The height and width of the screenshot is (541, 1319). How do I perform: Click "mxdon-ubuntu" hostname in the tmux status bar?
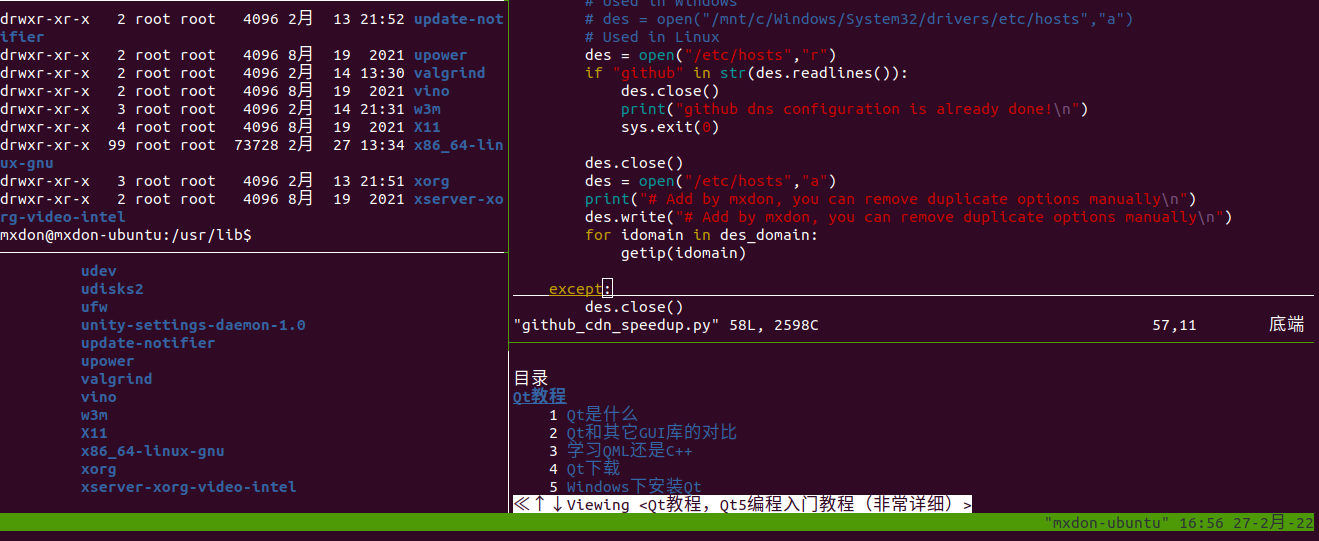coord(1106,523)
